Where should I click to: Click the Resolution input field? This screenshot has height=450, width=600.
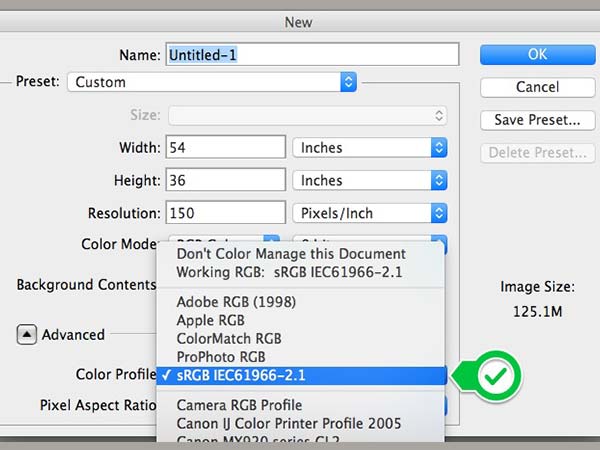click(226, 214)
